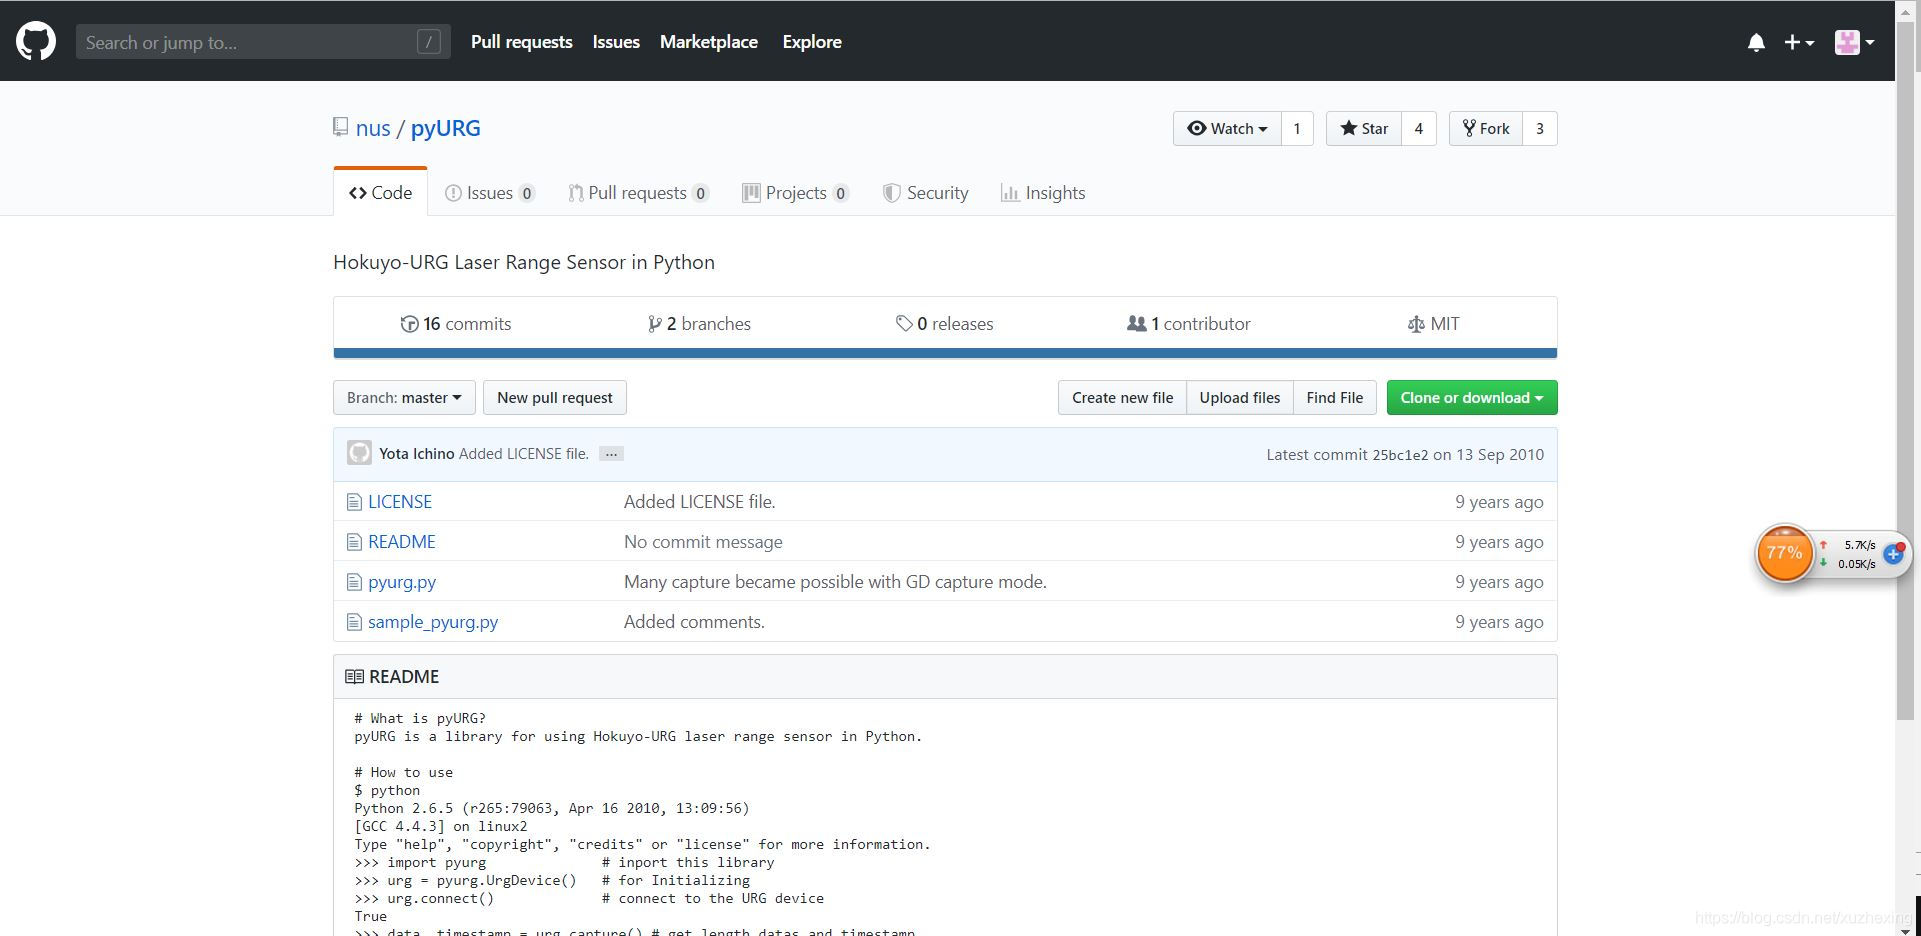1921x936 pixels.
Task: Open the README file
Action: click(x=402, y=542)
